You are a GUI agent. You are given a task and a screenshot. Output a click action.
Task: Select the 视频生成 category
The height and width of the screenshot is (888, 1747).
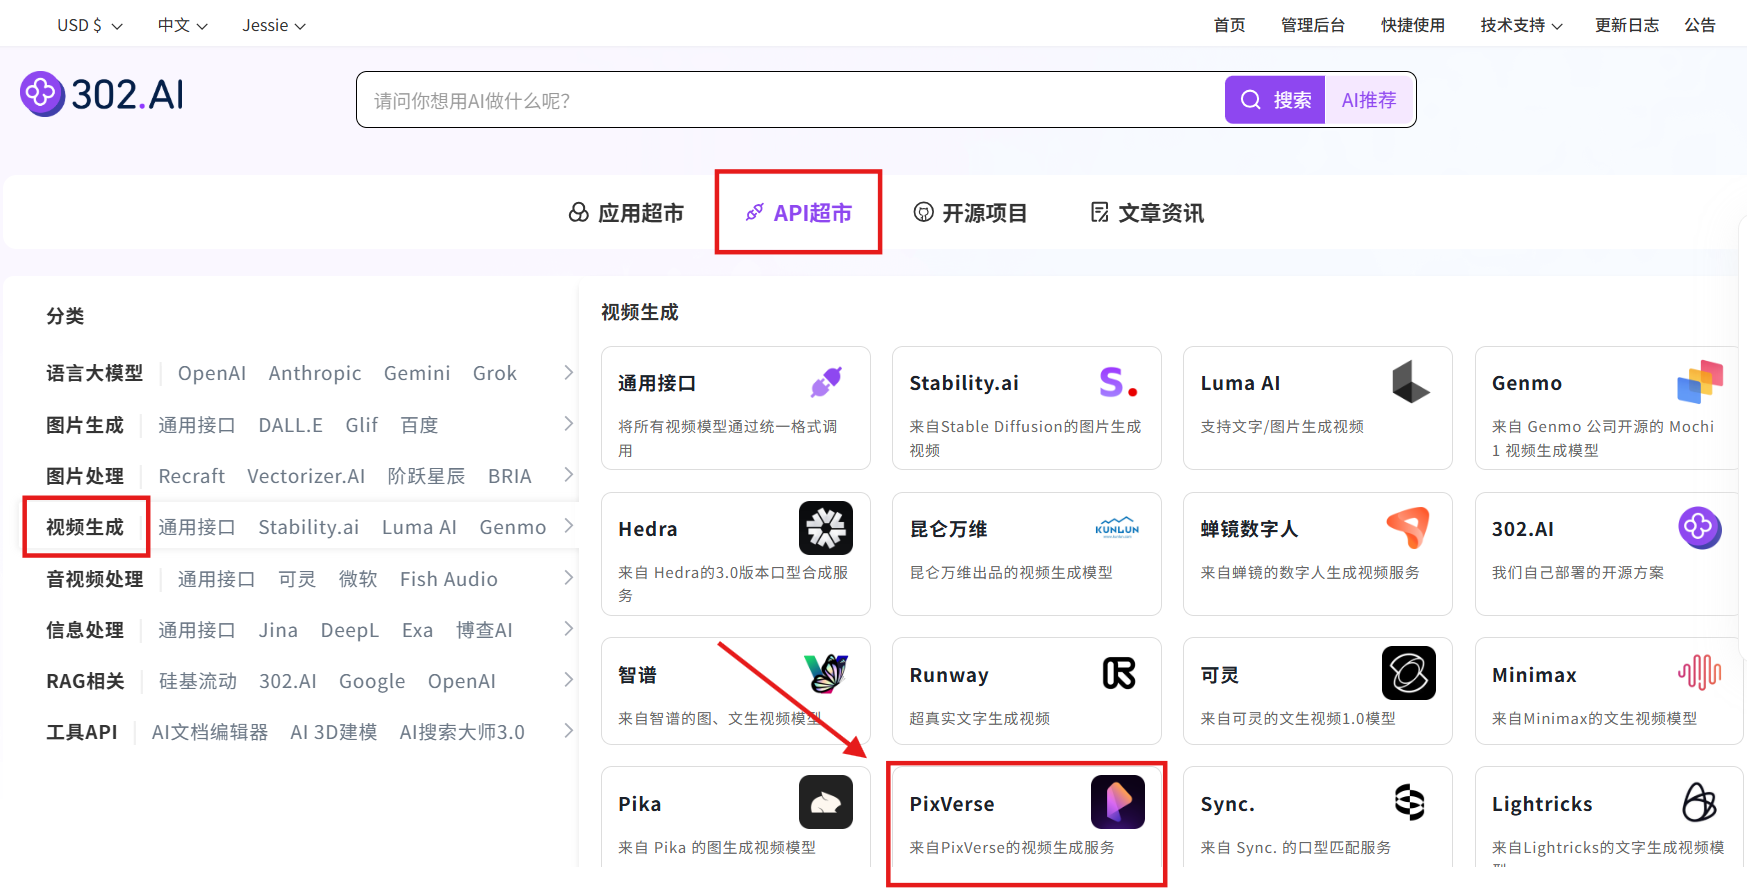point(85,527)
